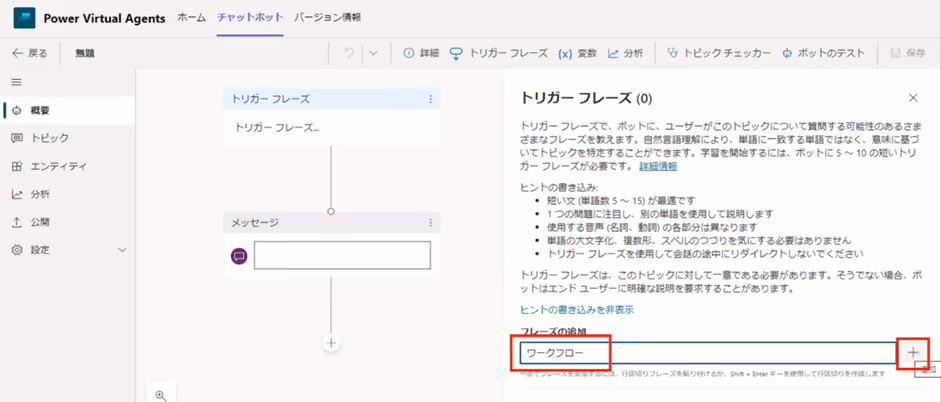Open トピック in the sidebar
Screen dimensions: 941x402
67,138
